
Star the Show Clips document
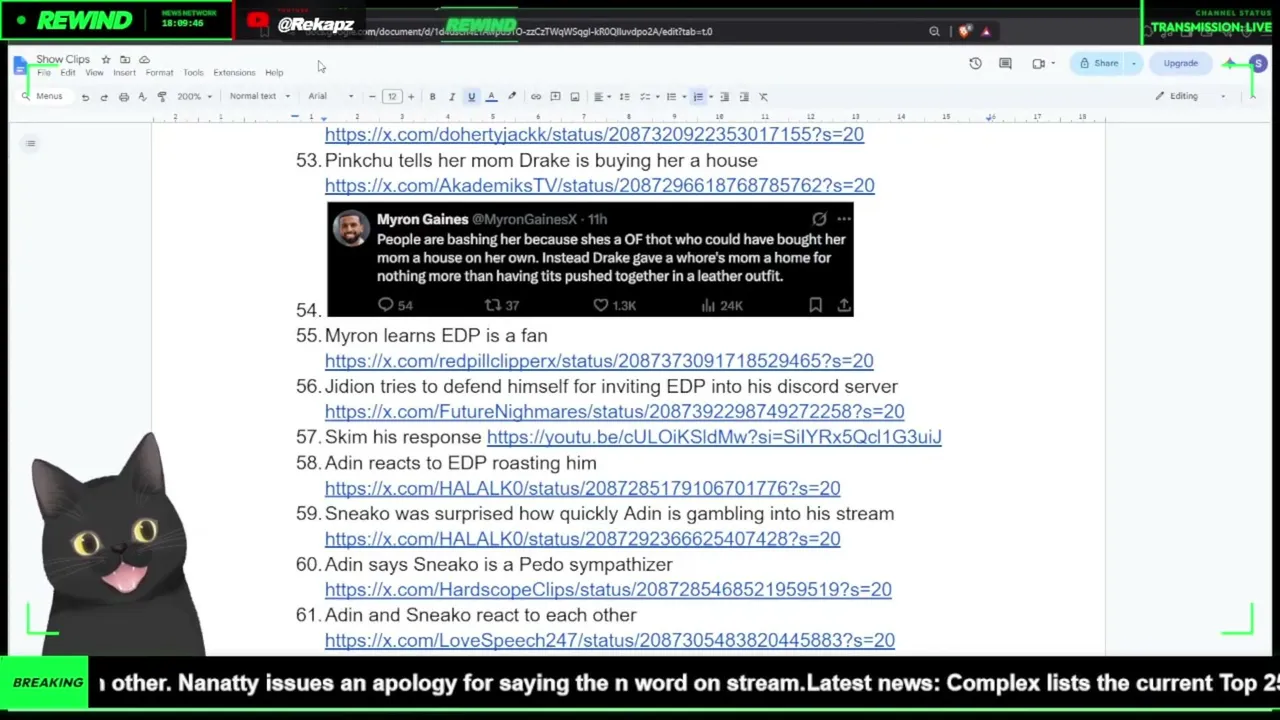point(106,60)
